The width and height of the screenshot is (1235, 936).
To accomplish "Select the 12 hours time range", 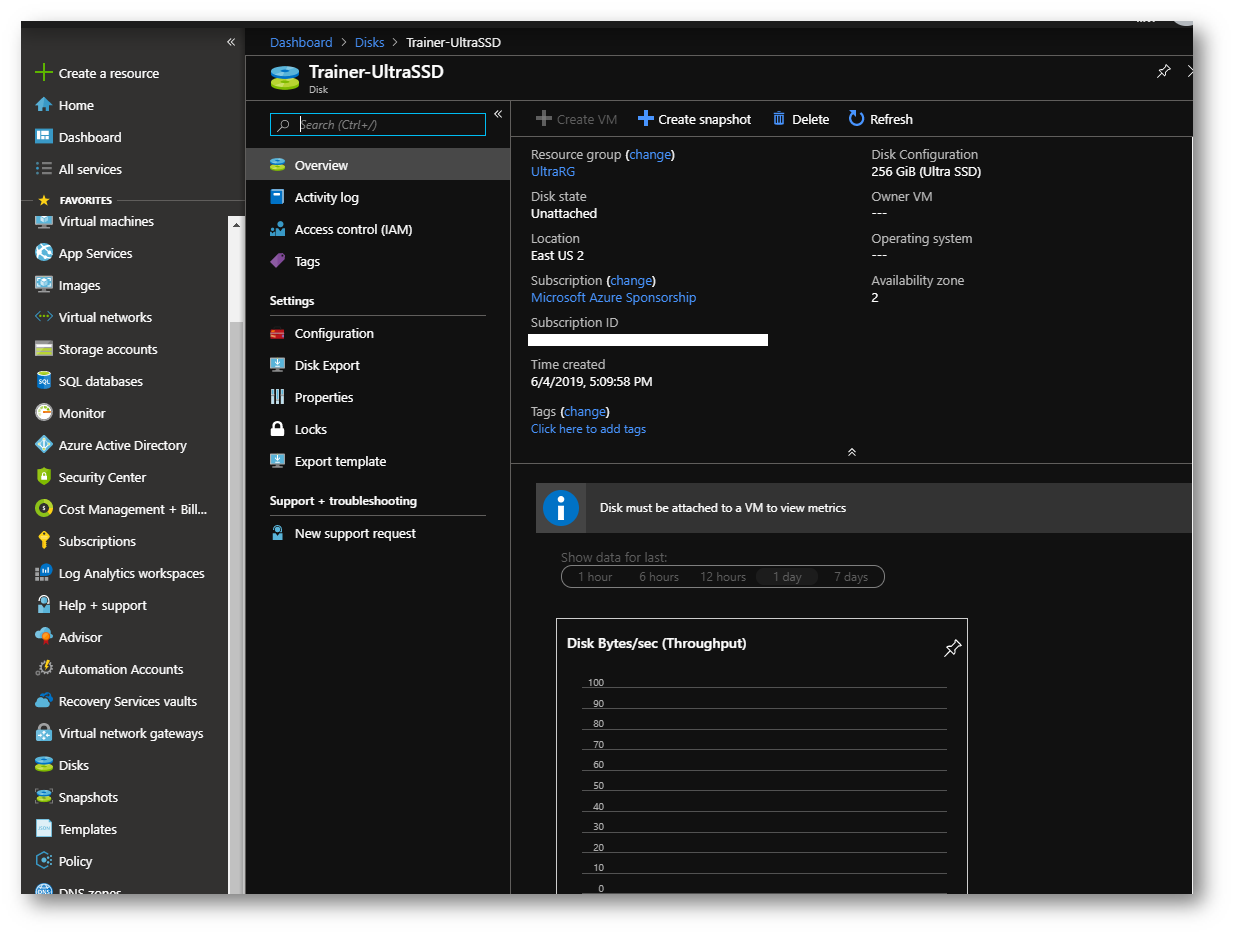I will pyautogui.click(x=723, y=577).
